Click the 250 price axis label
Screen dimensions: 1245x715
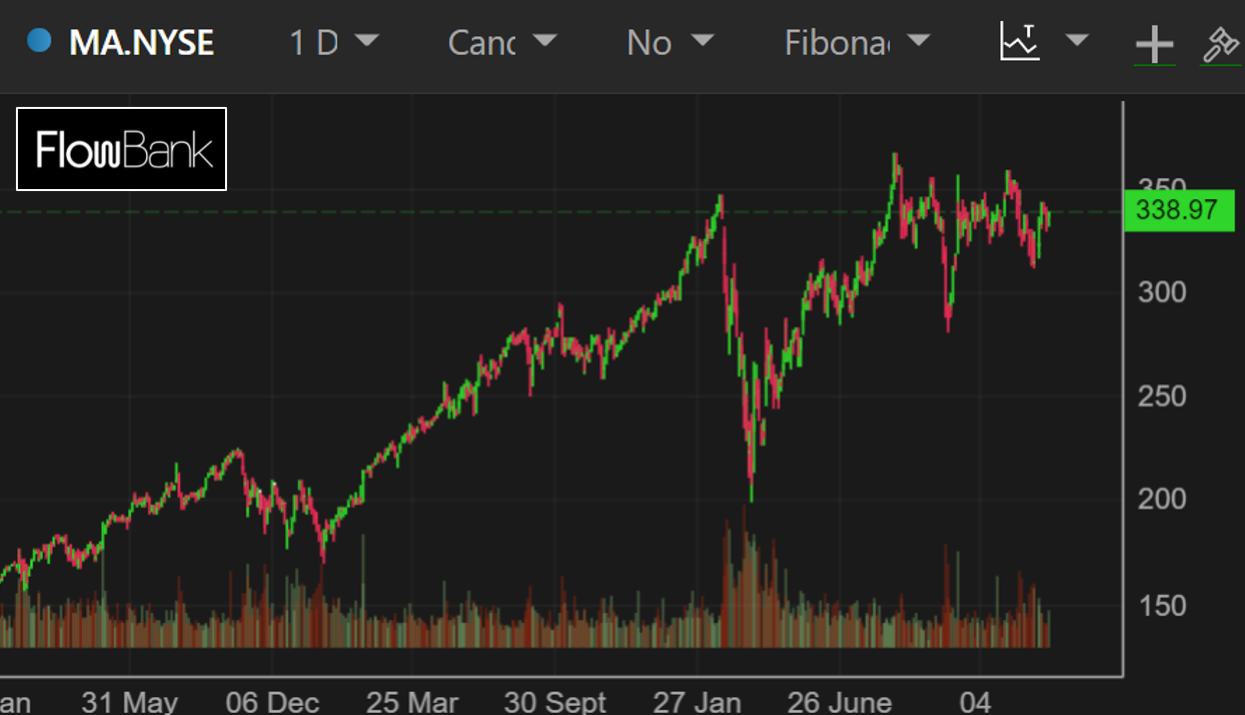point(1162,396)
